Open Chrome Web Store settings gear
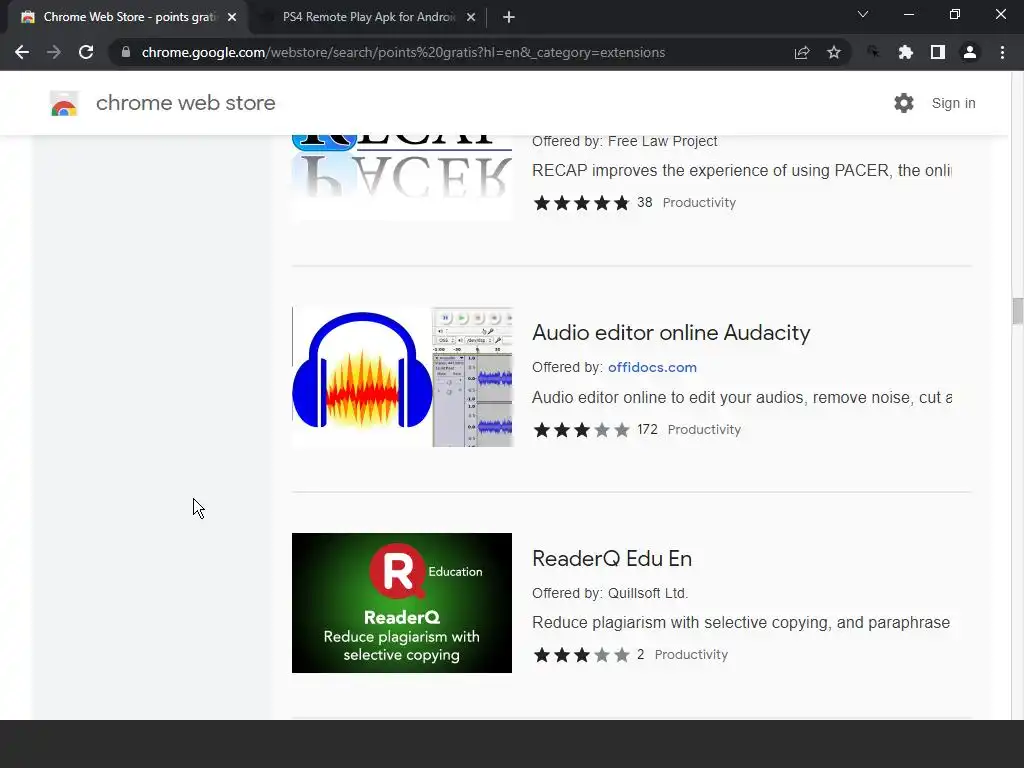The height and width of the screenshot is (768, 1024). click(904, 103)
